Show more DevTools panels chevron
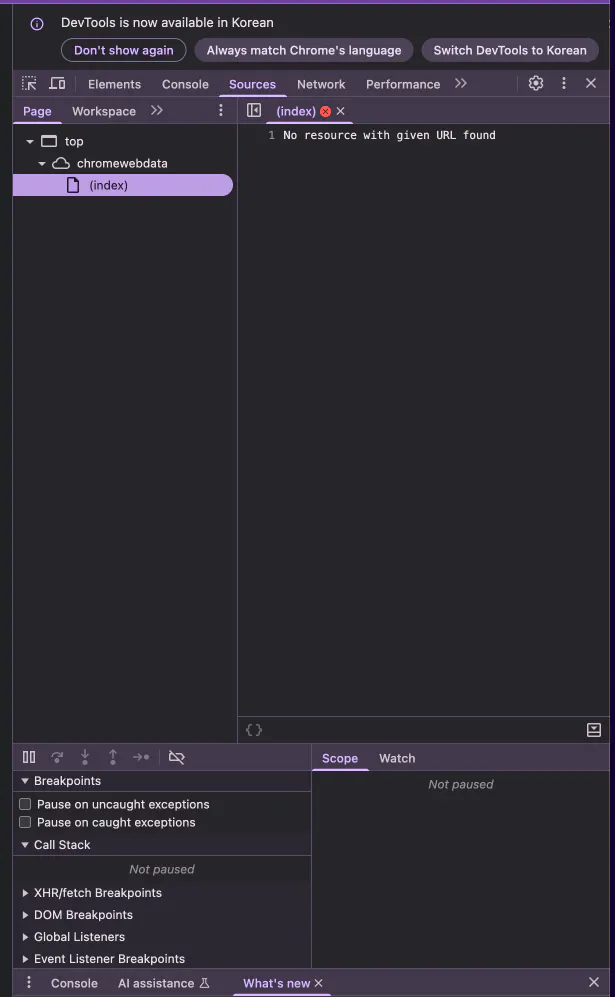The width and height of the screenshot is (615, 997). tap(460, 83)
